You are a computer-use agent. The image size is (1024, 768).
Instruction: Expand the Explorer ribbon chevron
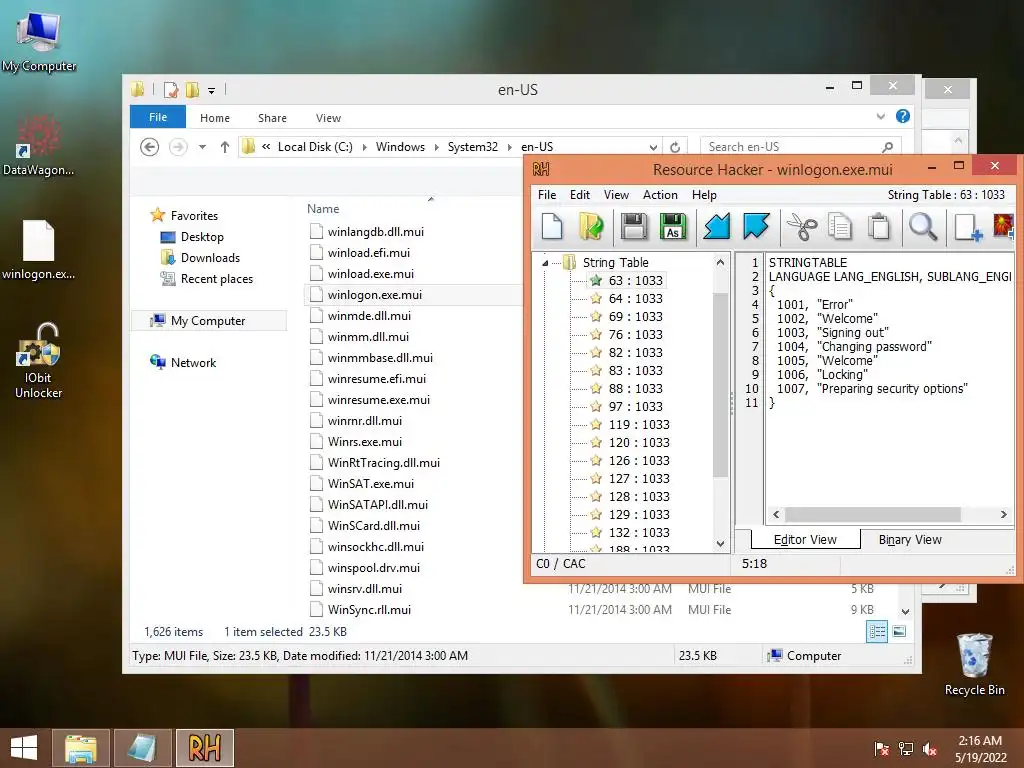click(x=880, y=116)
